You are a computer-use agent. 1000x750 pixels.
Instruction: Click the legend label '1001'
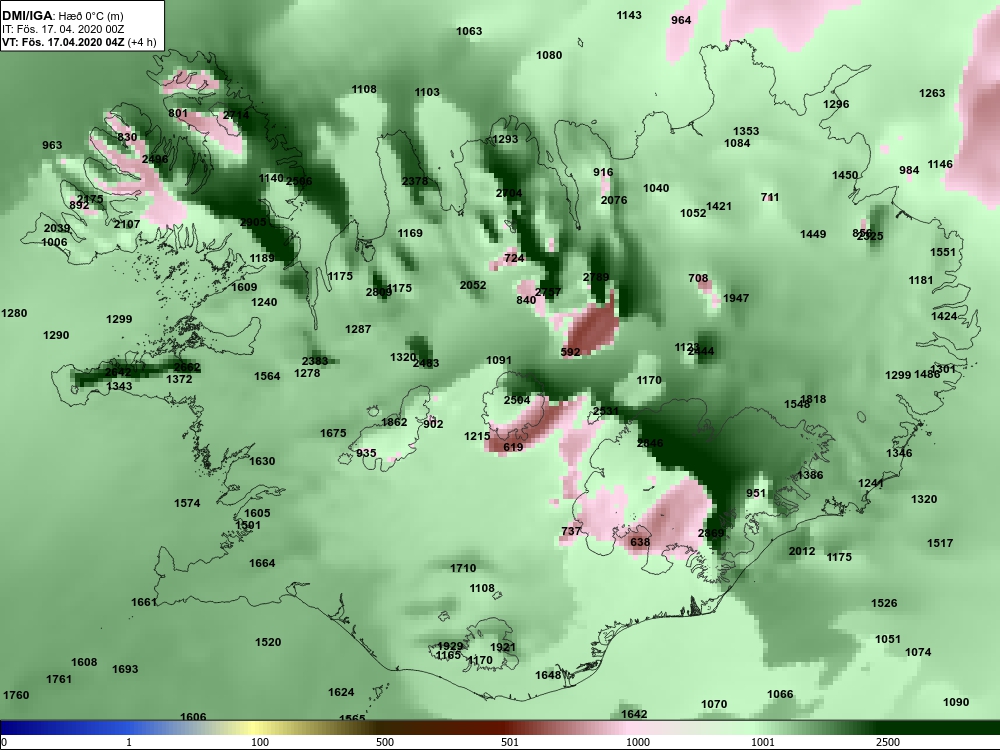763,742
